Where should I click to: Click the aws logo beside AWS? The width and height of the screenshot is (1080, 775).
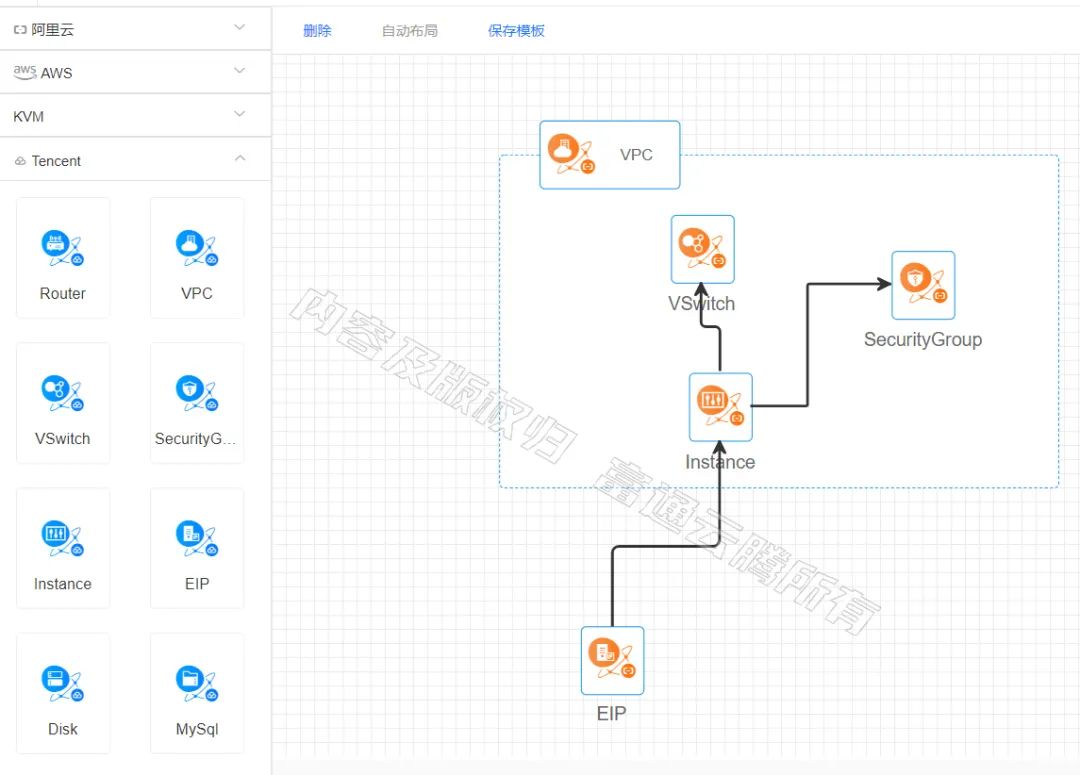[x=25, y=72]
